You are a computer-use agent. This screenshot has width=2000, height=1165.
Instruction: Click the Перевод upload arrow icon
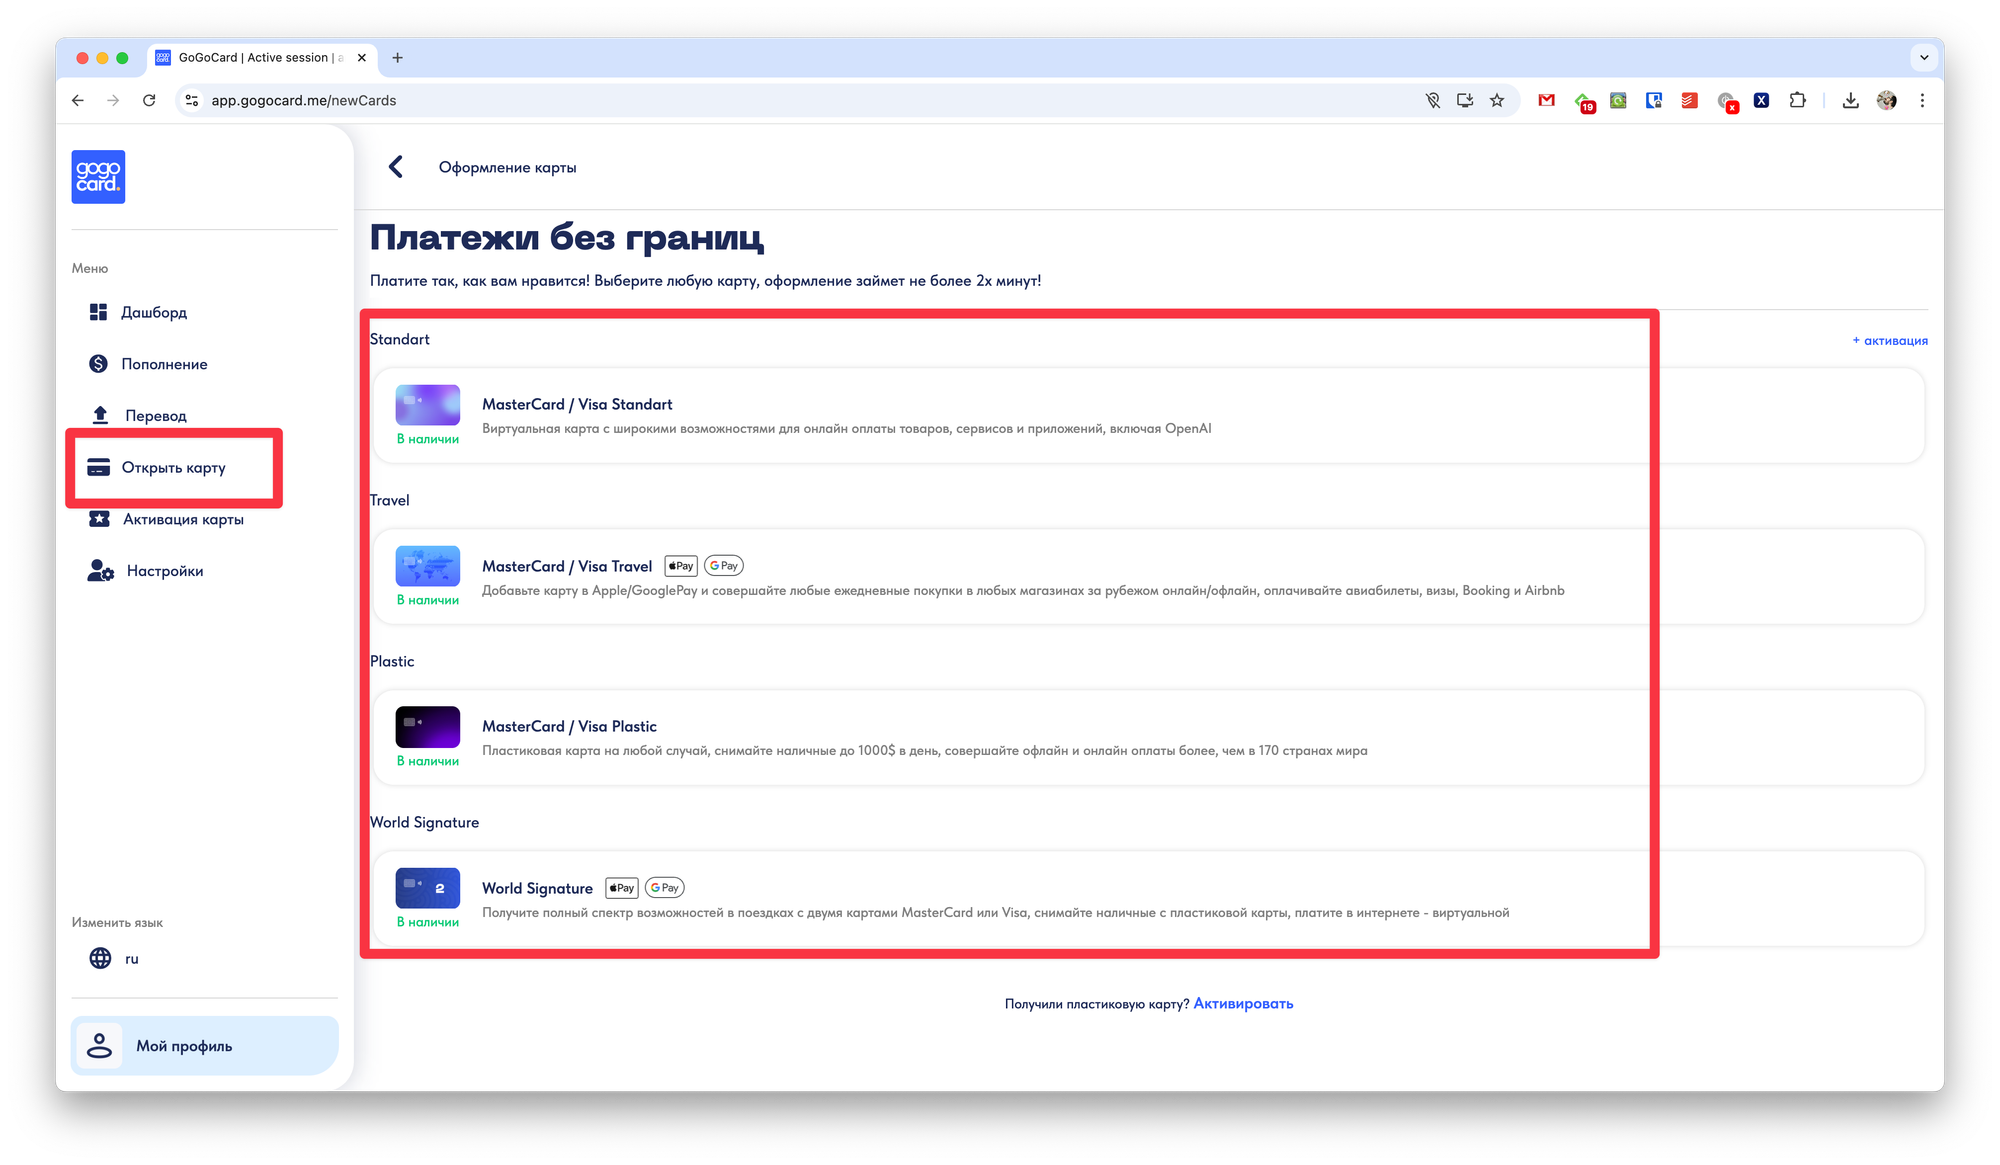[x=100, y=415]
